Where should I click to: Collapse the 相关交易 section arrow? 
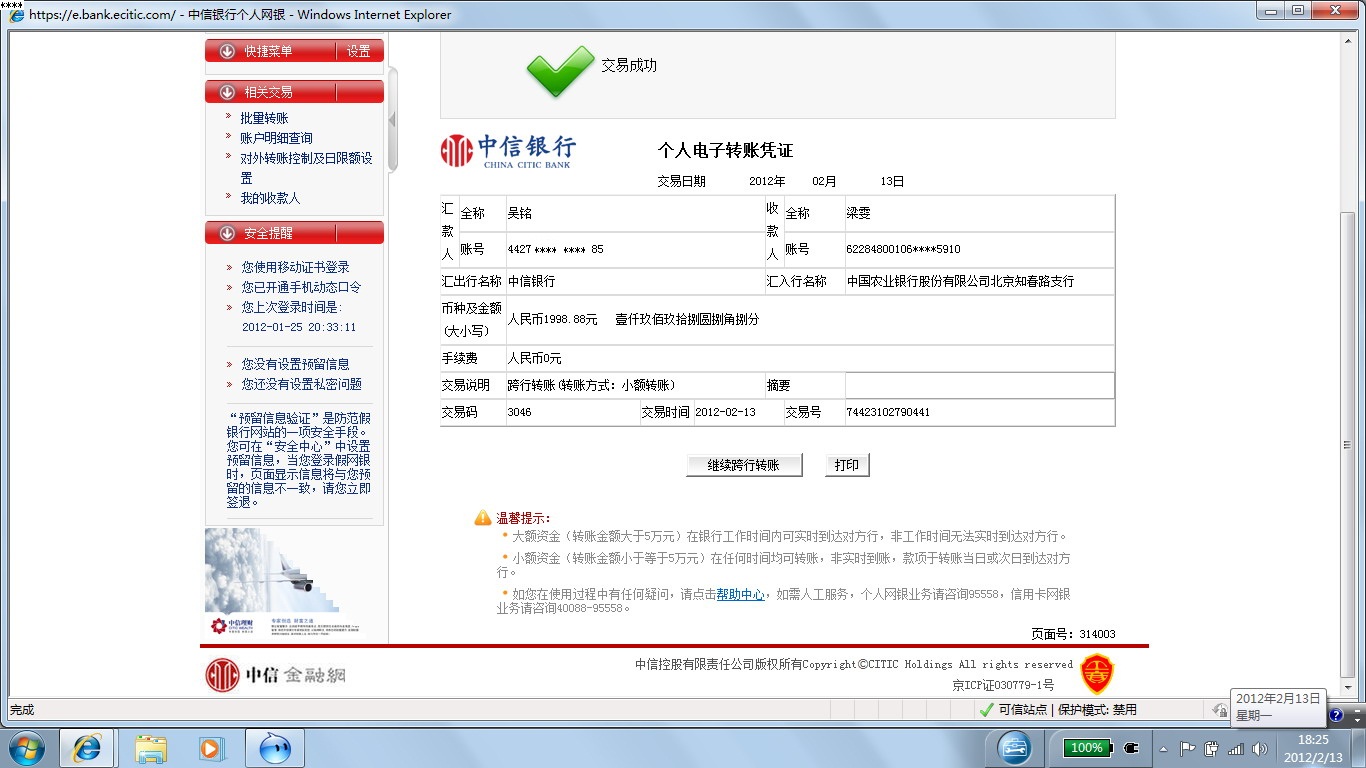click(x=227, y=92)
